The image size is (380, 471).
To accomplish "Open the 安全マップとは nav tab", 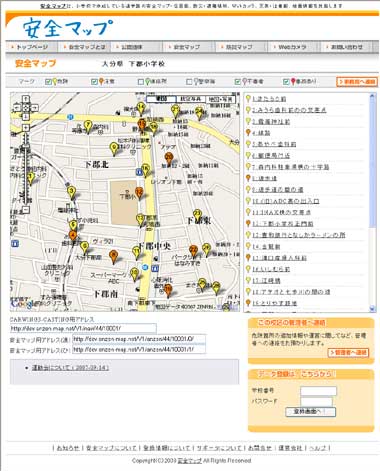I will pyautogui.click(x=84, y=47).
